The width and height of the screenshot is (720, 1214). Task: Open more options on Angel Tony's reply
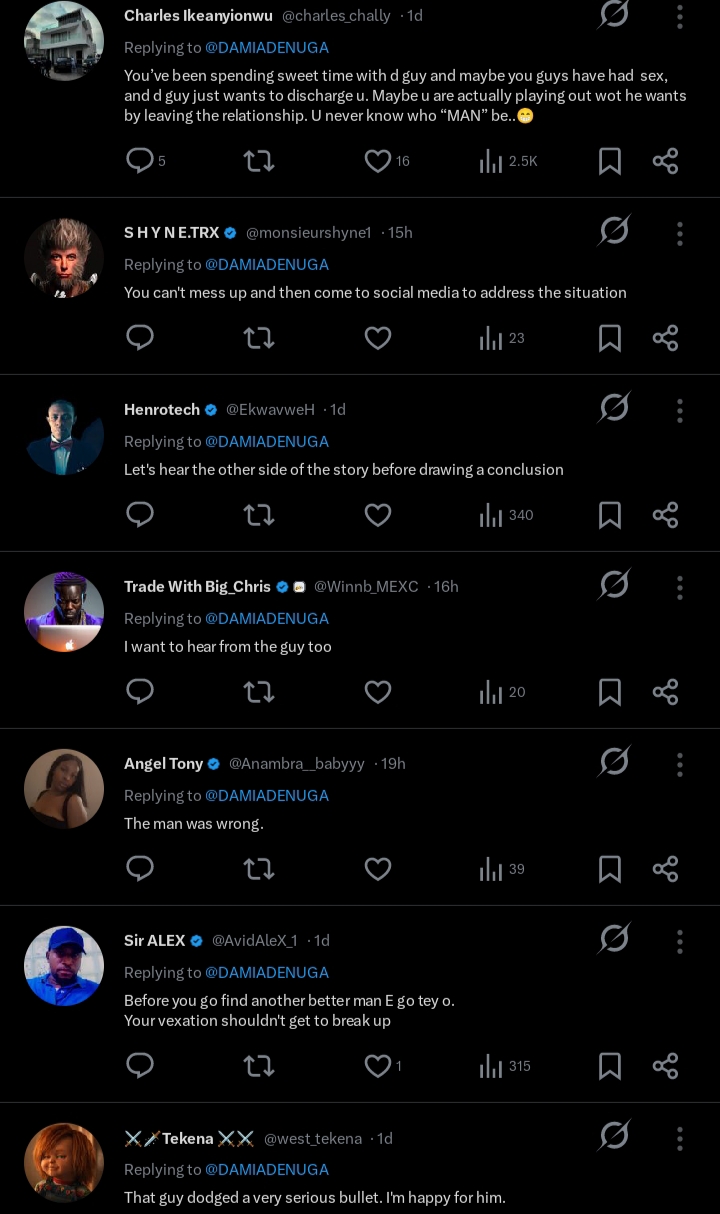click(x=680, y=764)
